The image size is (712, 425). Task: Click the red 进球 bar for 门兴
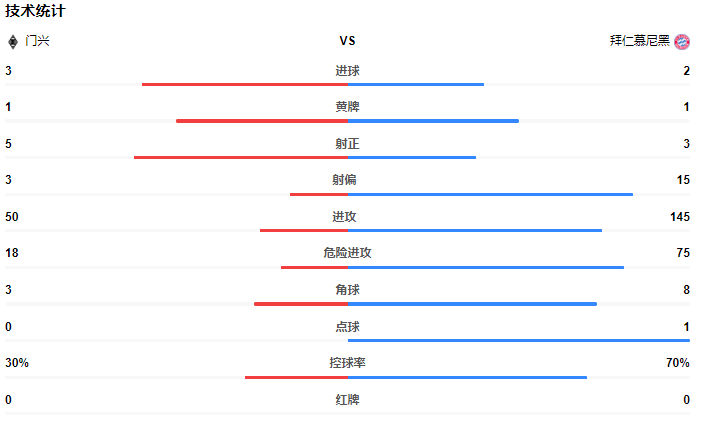[x=245, y=84]
